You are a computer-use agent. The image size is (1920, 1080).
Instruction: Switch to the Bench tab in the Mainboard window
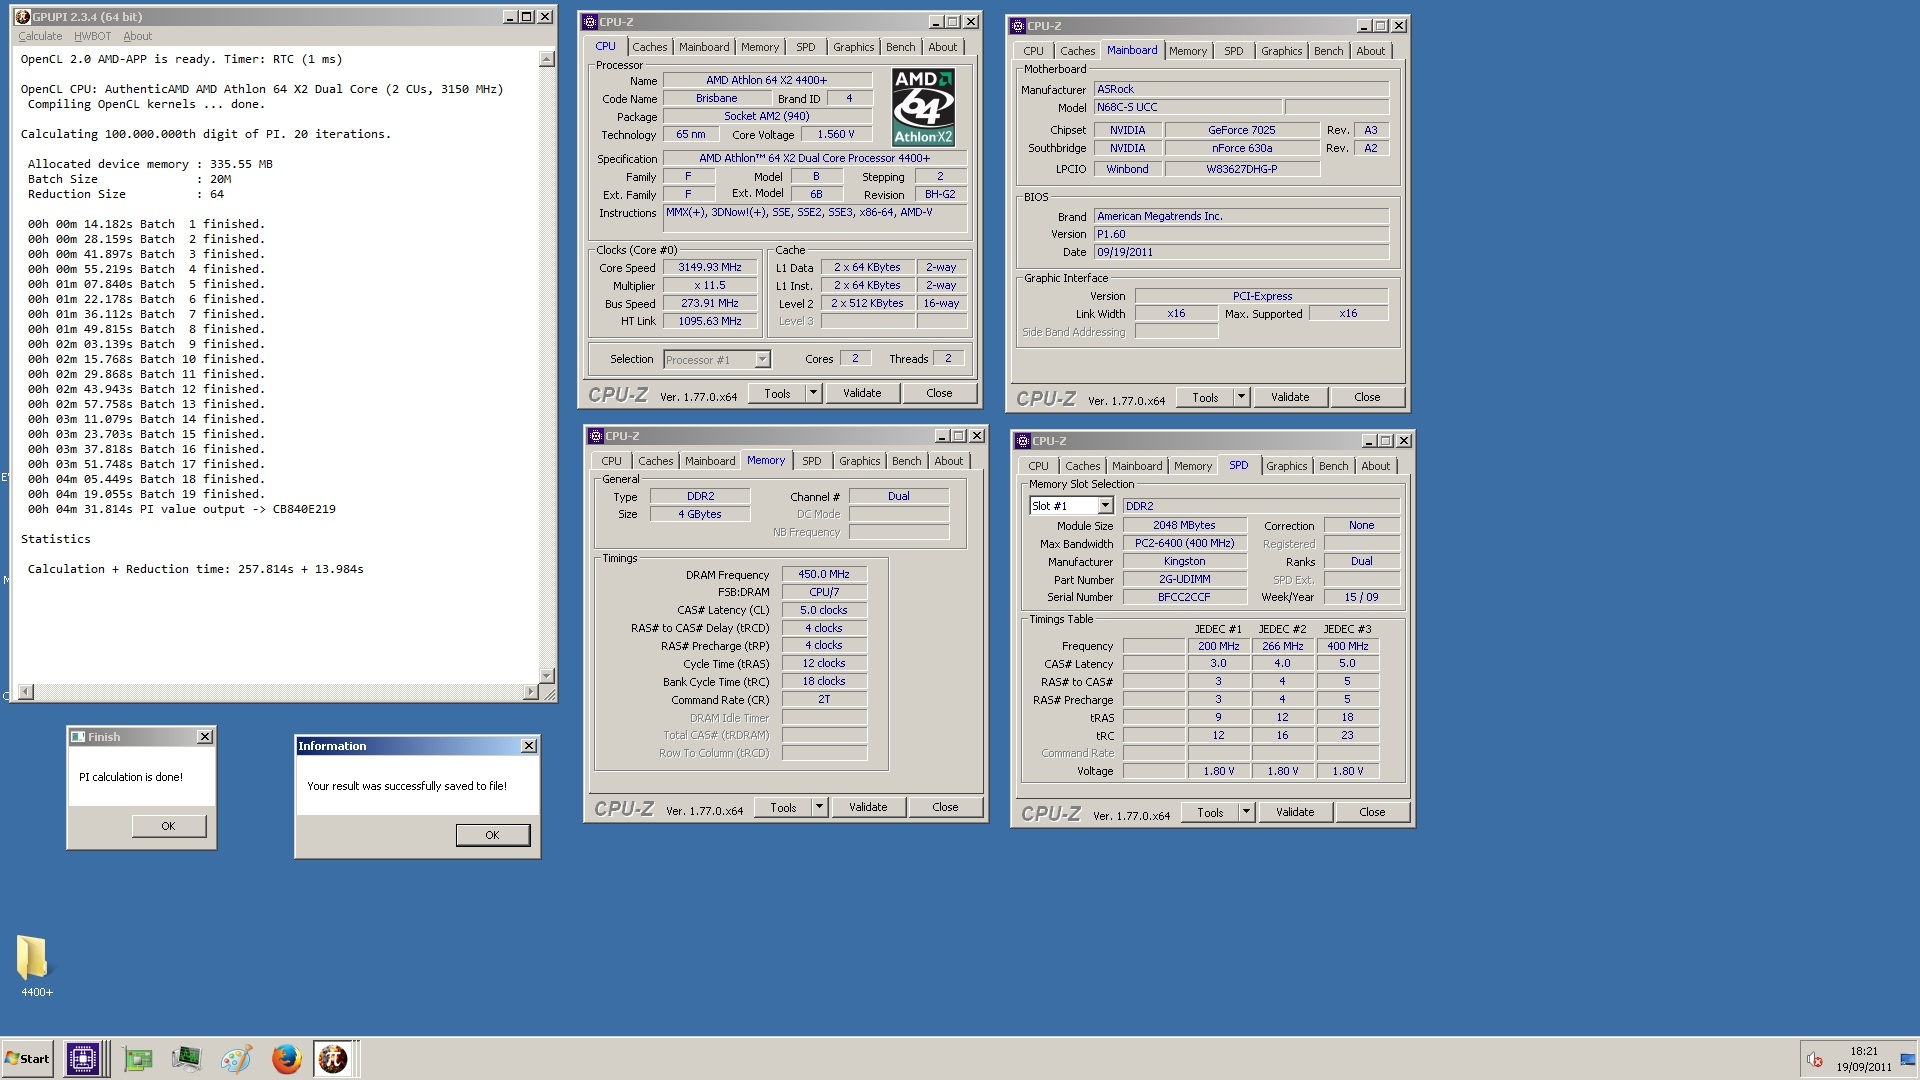pyautogui.click(x=1328, y=51)
